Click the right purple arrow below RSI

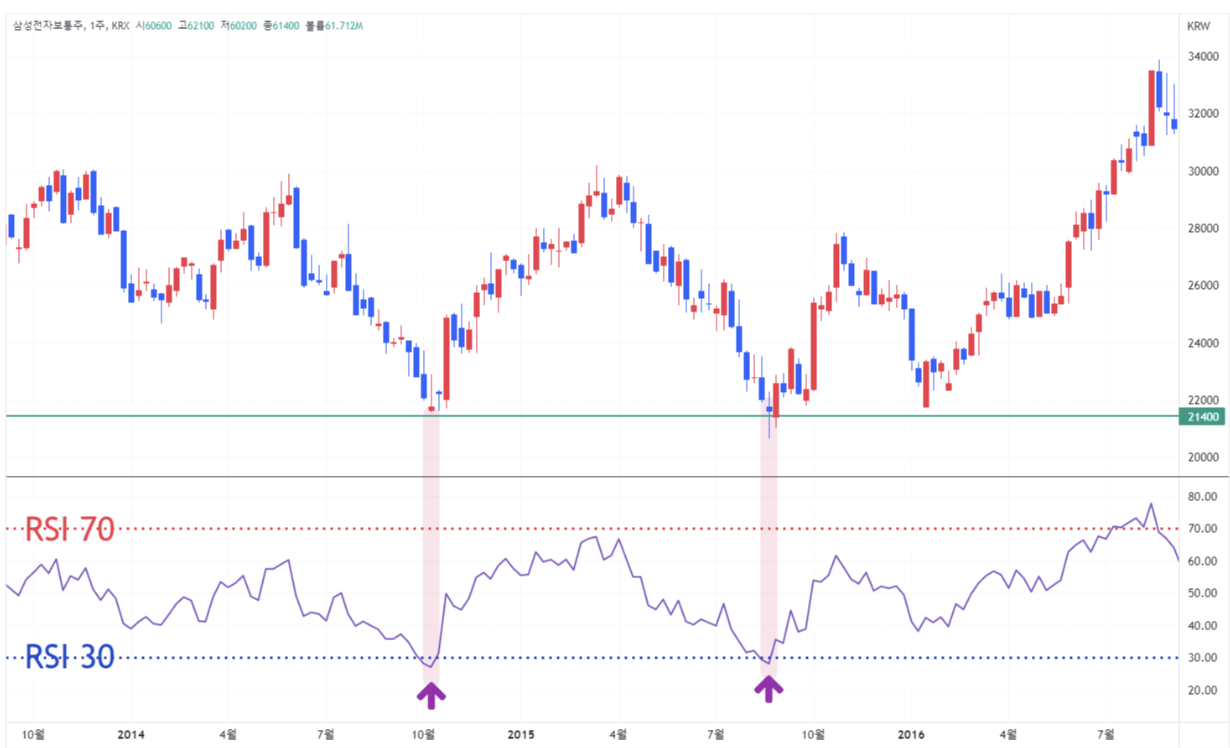(x=768, y=687)
